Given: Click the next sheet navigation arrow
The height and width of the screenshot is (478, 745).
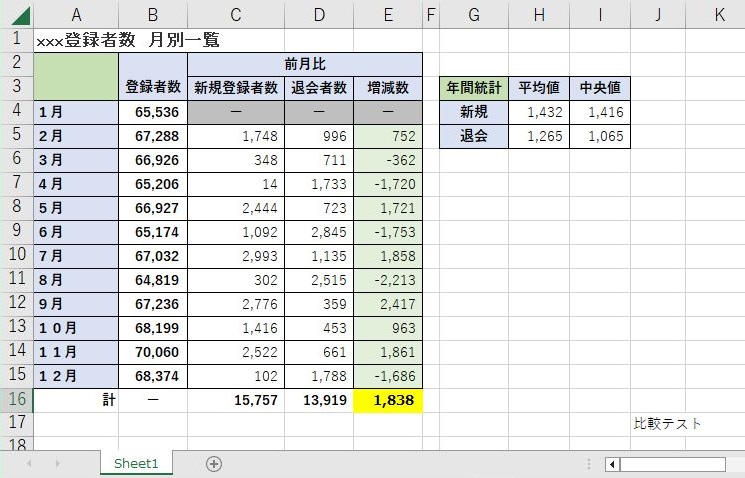Looking at the screenshot, I should [57, 464].
